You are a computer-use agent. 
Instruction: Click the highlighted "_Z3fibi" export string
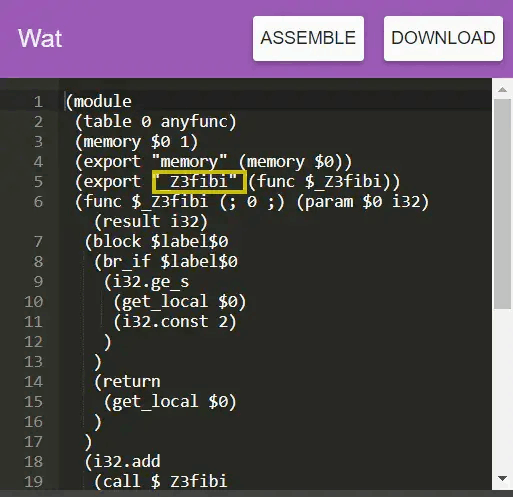coord(199,182)
